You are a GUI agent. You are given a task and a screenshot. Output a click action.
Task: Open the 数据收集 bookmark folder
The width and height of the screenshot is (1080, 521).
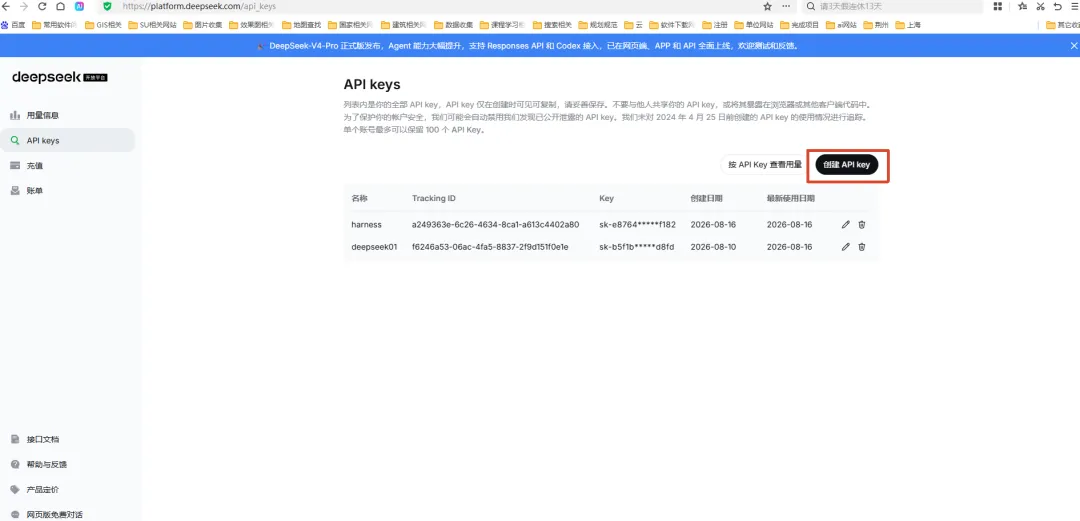(454, 25)
